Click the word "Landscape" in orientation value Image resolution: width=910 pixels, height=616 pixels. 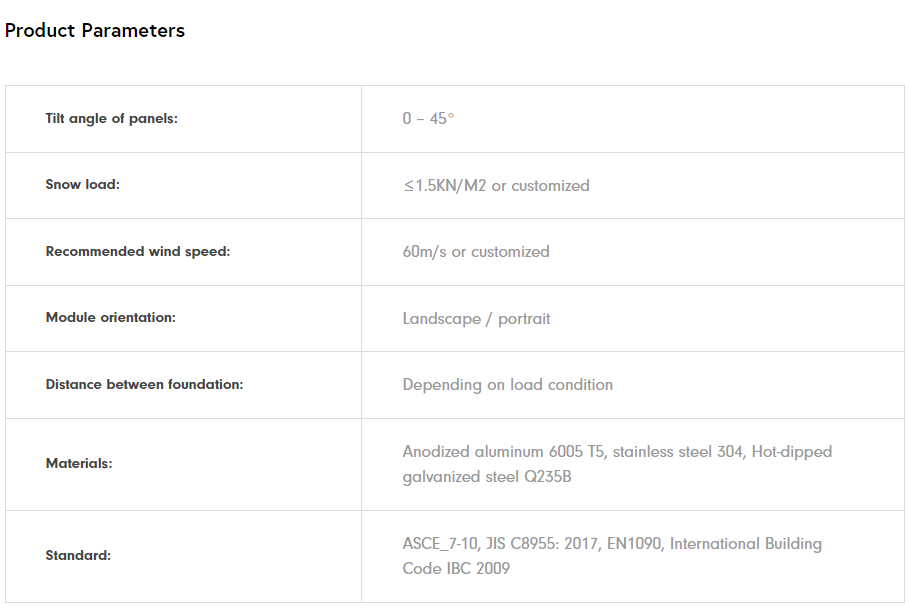pos(441,319)
